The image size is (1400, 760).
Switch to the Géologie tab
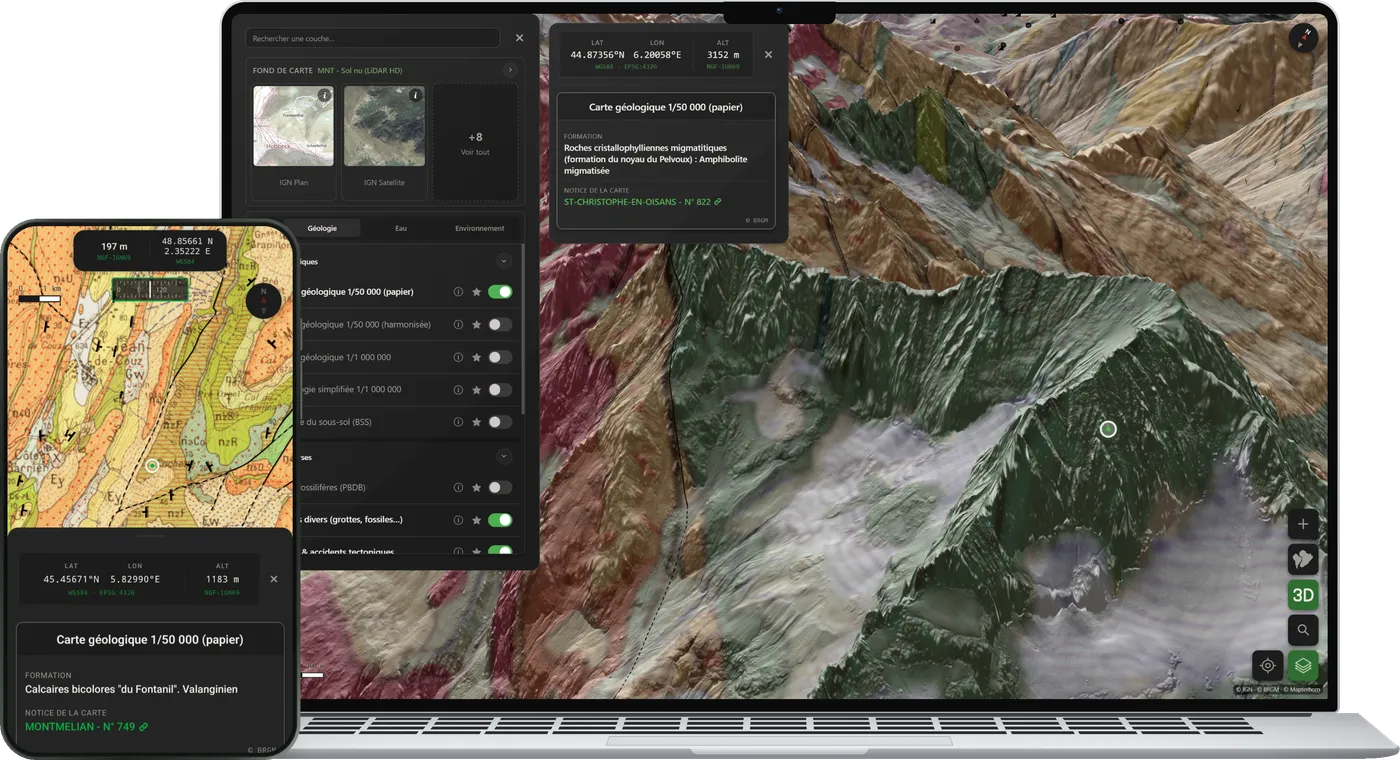tap(322, 228)
